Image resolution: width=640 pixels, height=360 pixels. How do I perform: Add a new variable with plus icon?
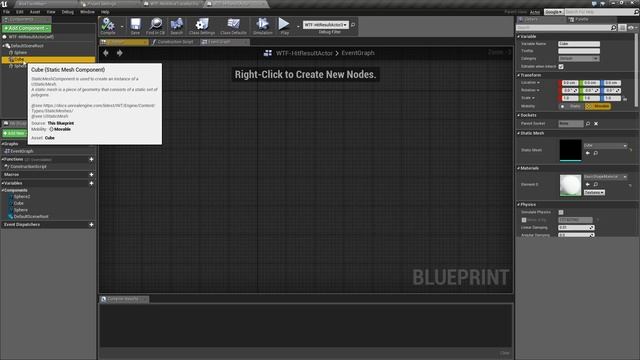point(91,184)
